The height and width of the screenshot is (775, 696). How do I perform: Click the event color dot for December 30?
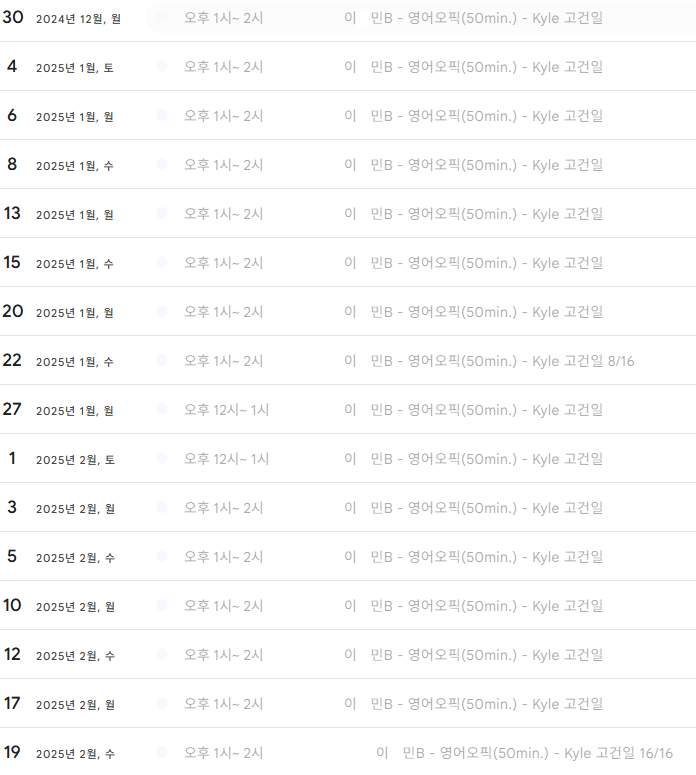pos(162,18)
